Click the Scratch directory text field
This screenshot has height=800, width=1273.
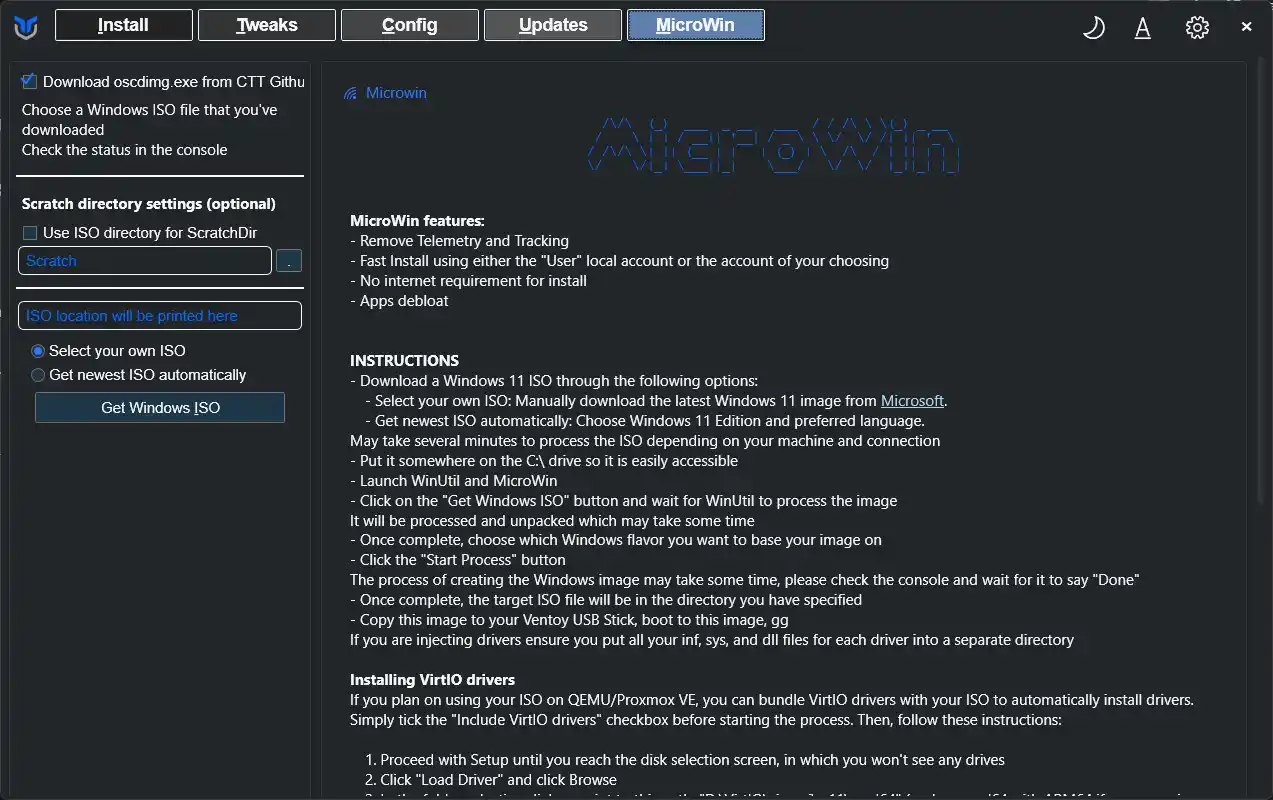(x=145, y=261)
